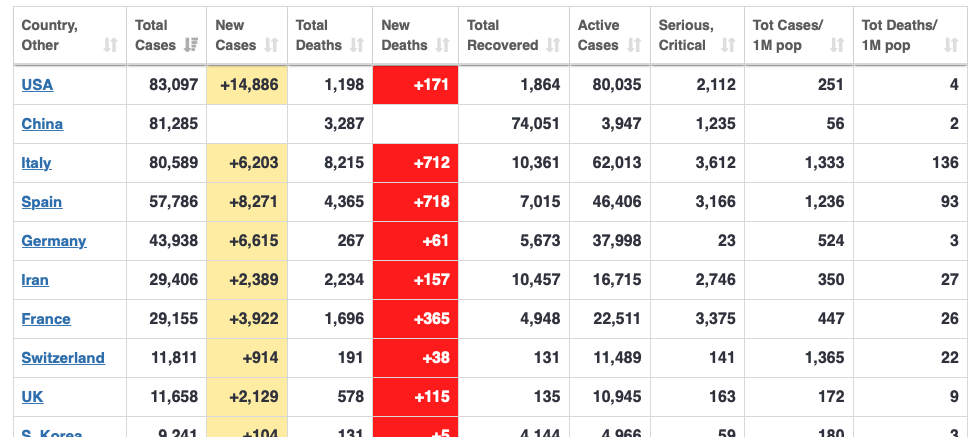Select Germany new cases cell +6,615
This screenshot has height=437, width=979.
tap(247, 240)
